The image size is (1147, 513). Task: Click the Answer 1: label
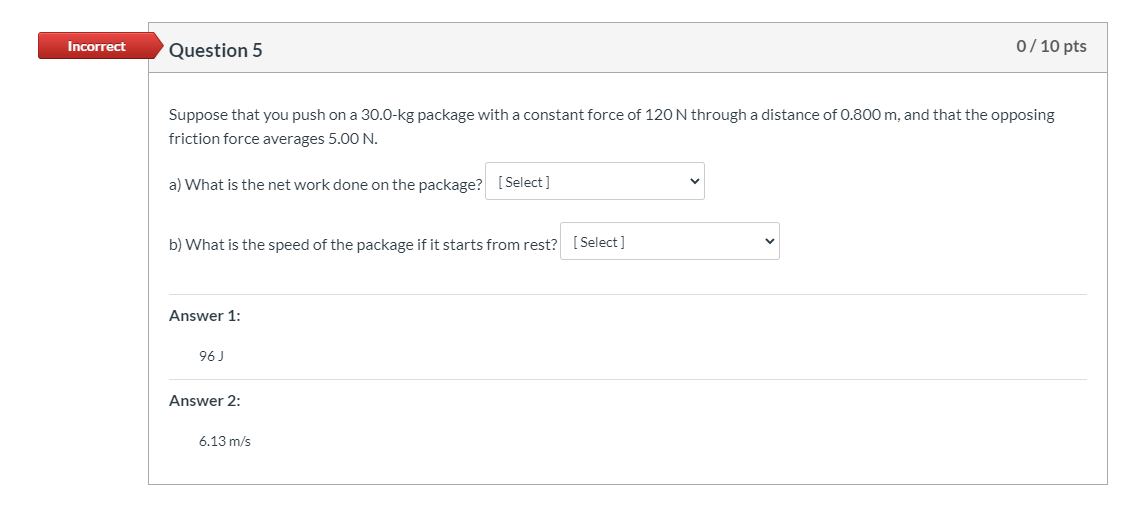(x=205, y=315)
